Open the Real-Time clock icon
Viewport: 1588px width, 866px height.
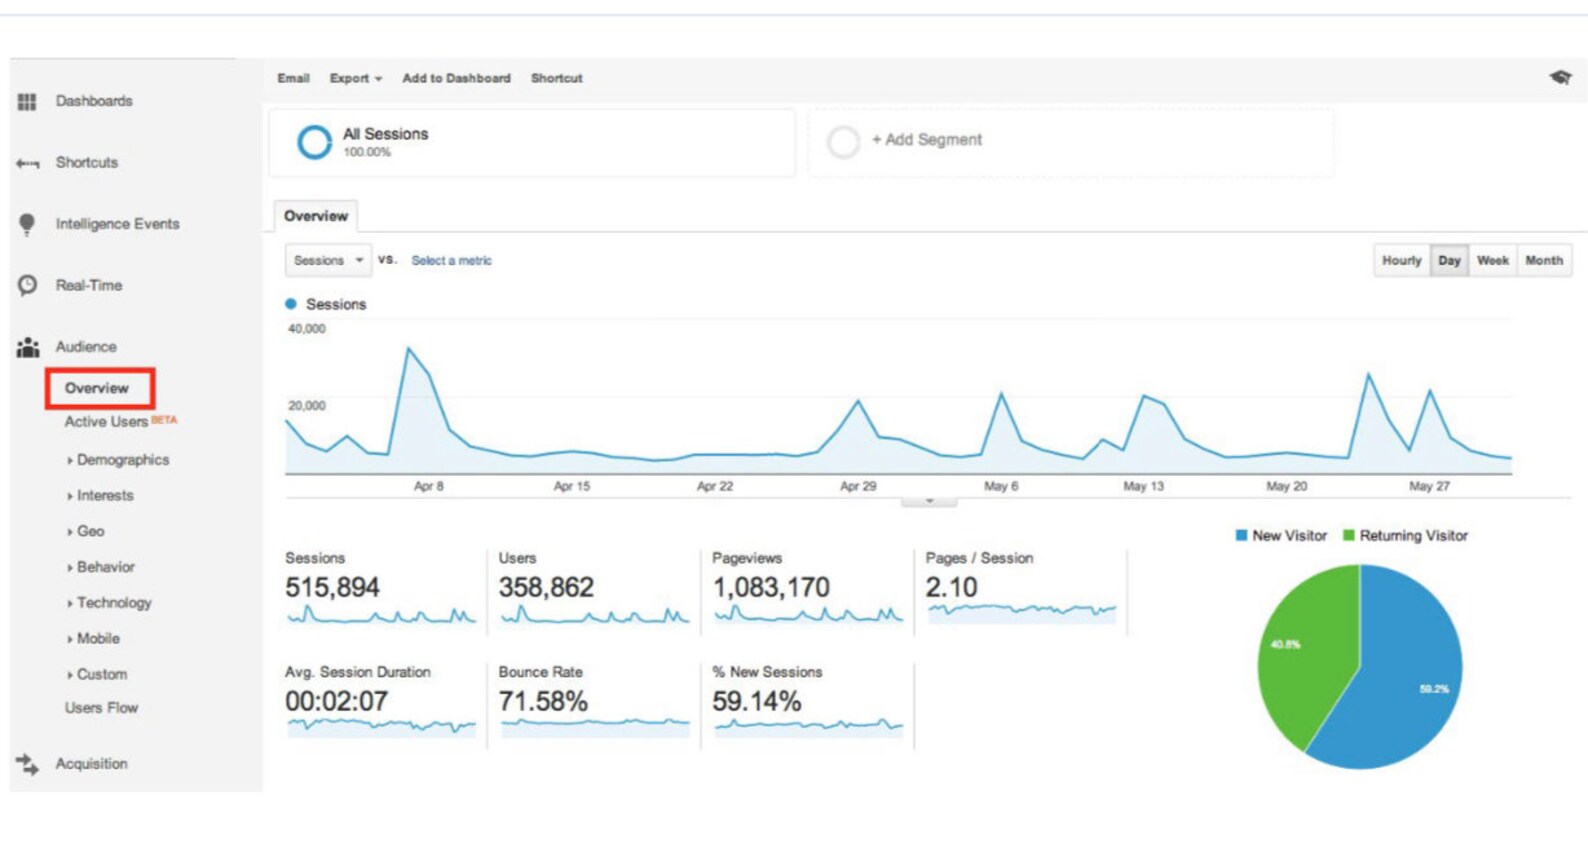(x=27, y=286)
